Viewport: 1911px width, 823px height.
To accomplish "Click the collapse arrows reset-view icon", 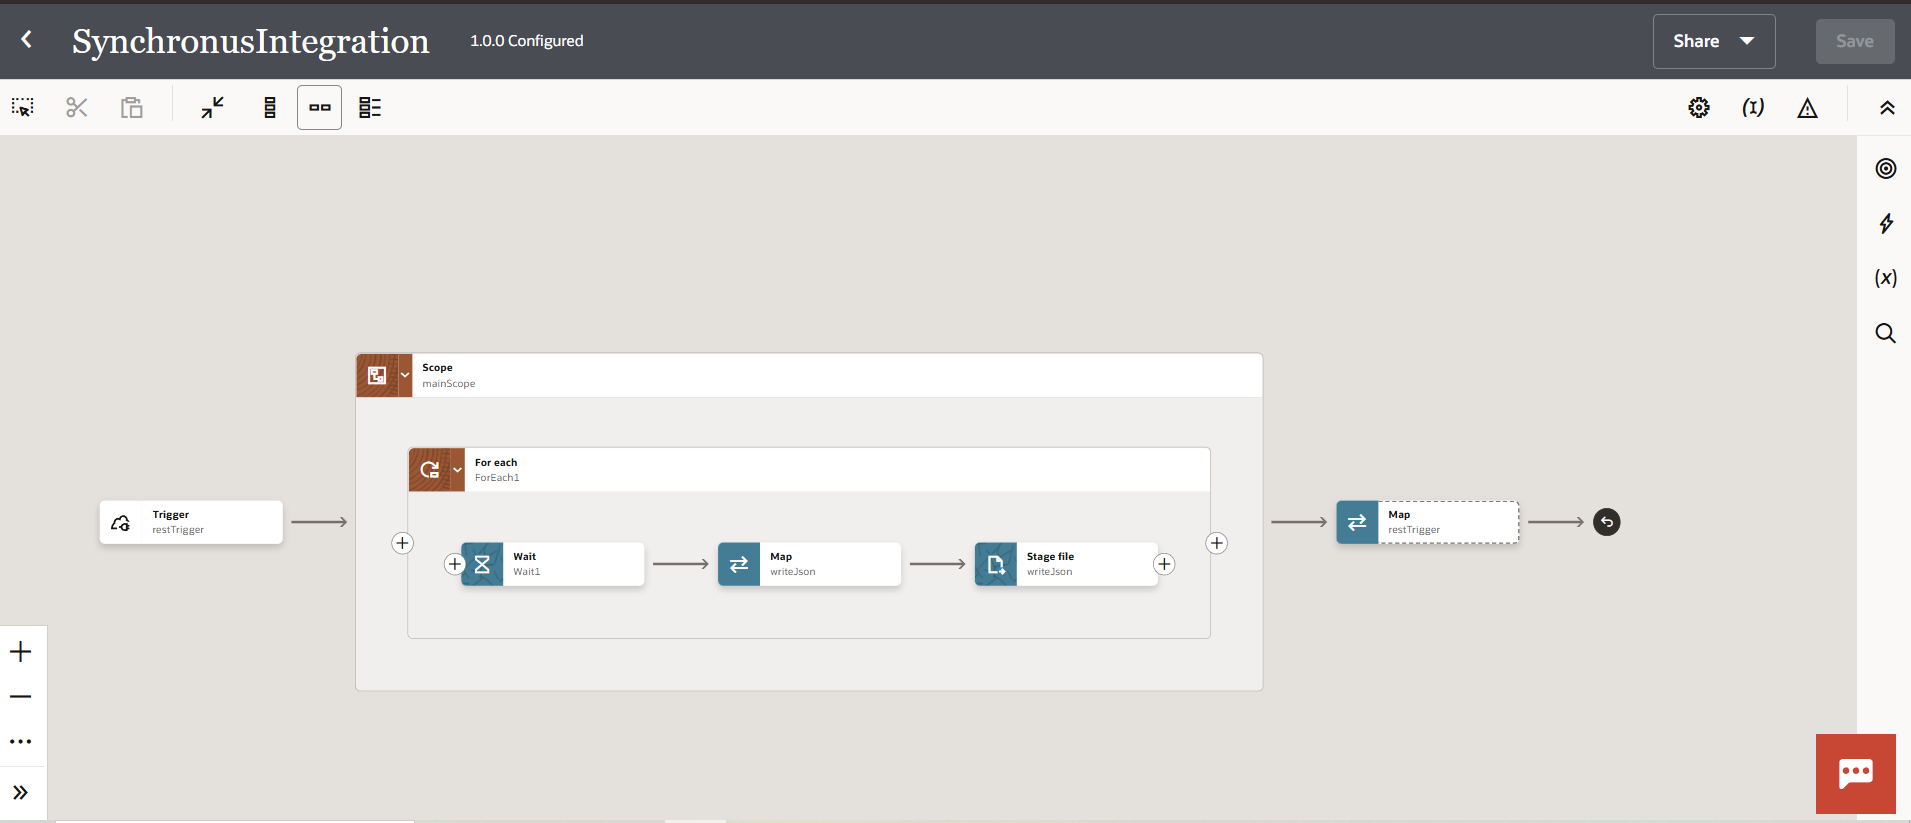I will [212, 108].
